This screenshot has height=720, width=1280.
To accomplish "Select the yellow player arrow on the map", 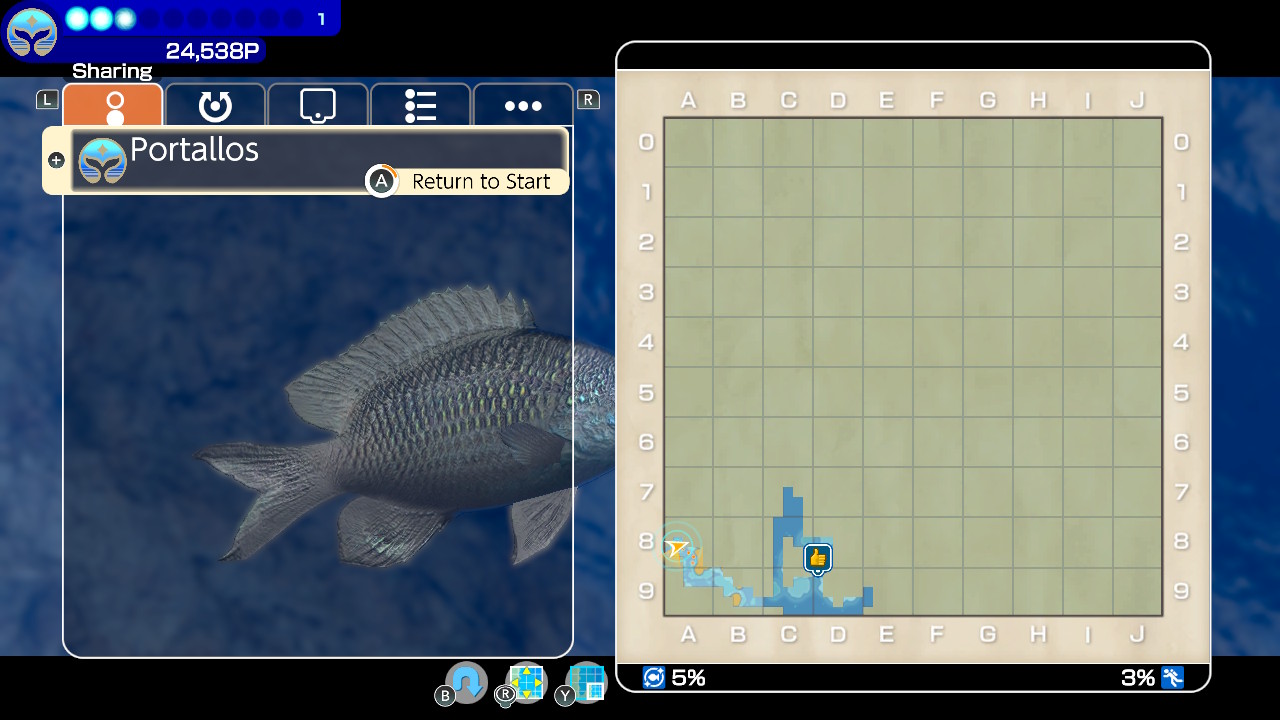I will pyautogui.click(x=677, y=548).
